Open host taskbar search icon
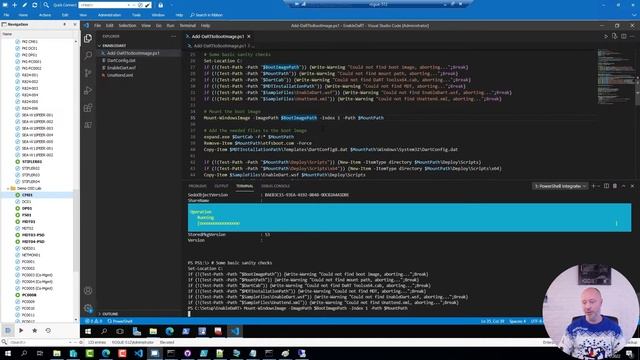This screenshot has height=360, width=640. tap(24, 353)
